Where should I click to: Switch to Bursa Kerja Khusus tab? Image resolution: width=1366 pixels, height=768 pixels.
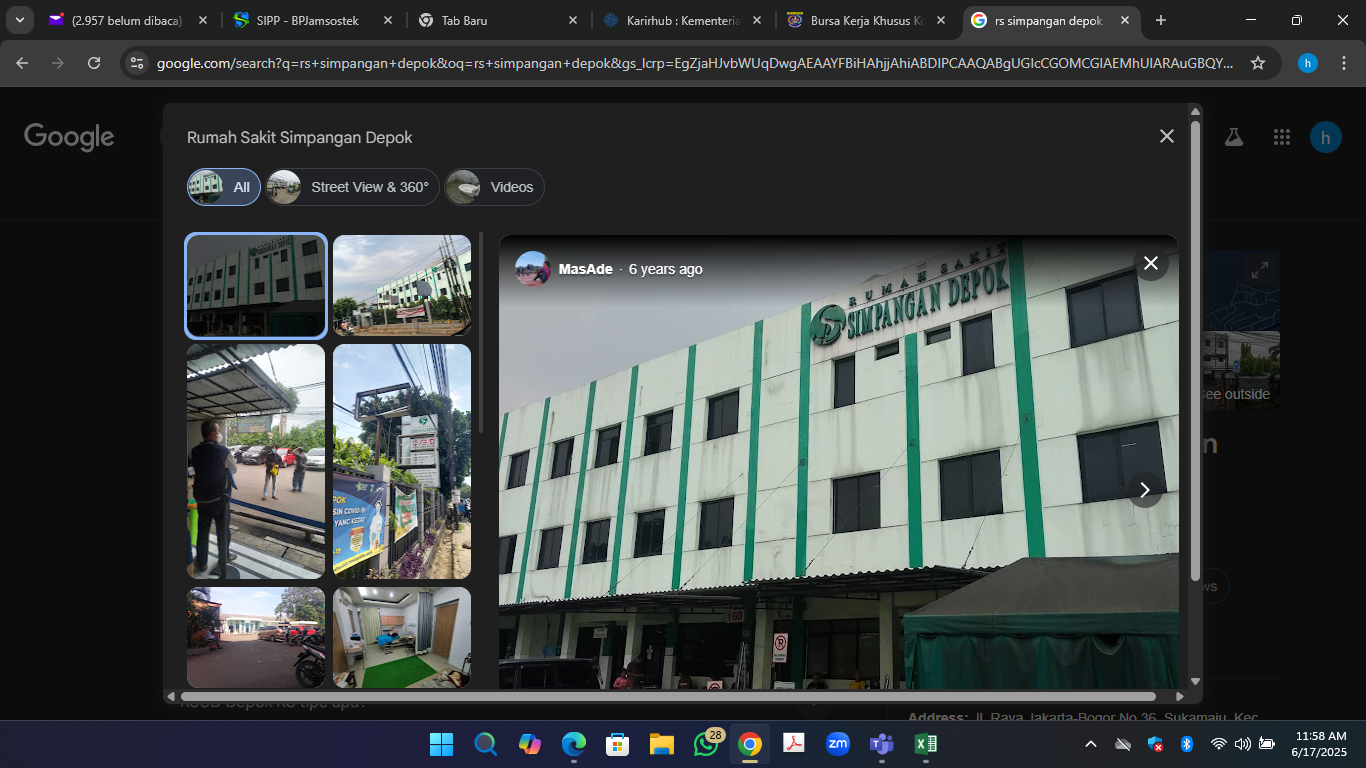867,20
